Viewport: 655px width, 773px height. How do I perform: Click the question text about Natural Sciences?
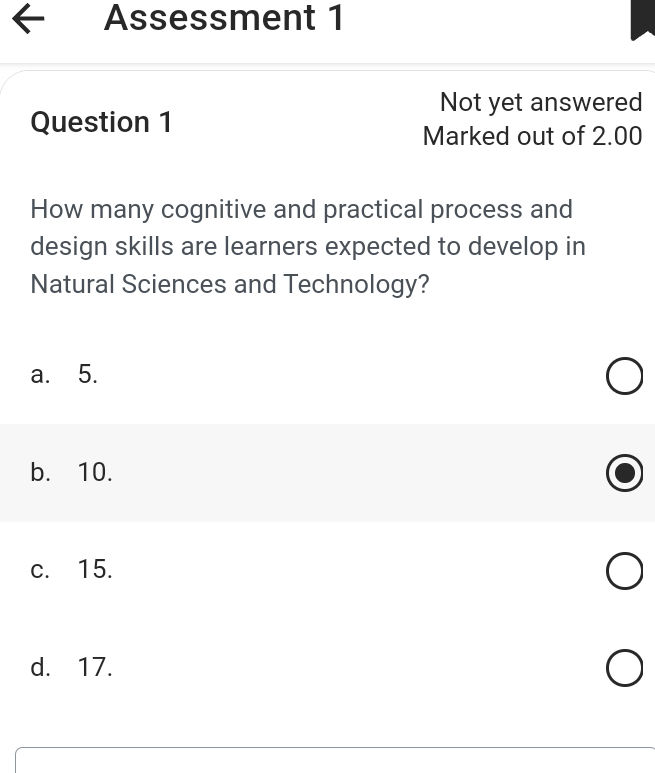coord(308,247)
